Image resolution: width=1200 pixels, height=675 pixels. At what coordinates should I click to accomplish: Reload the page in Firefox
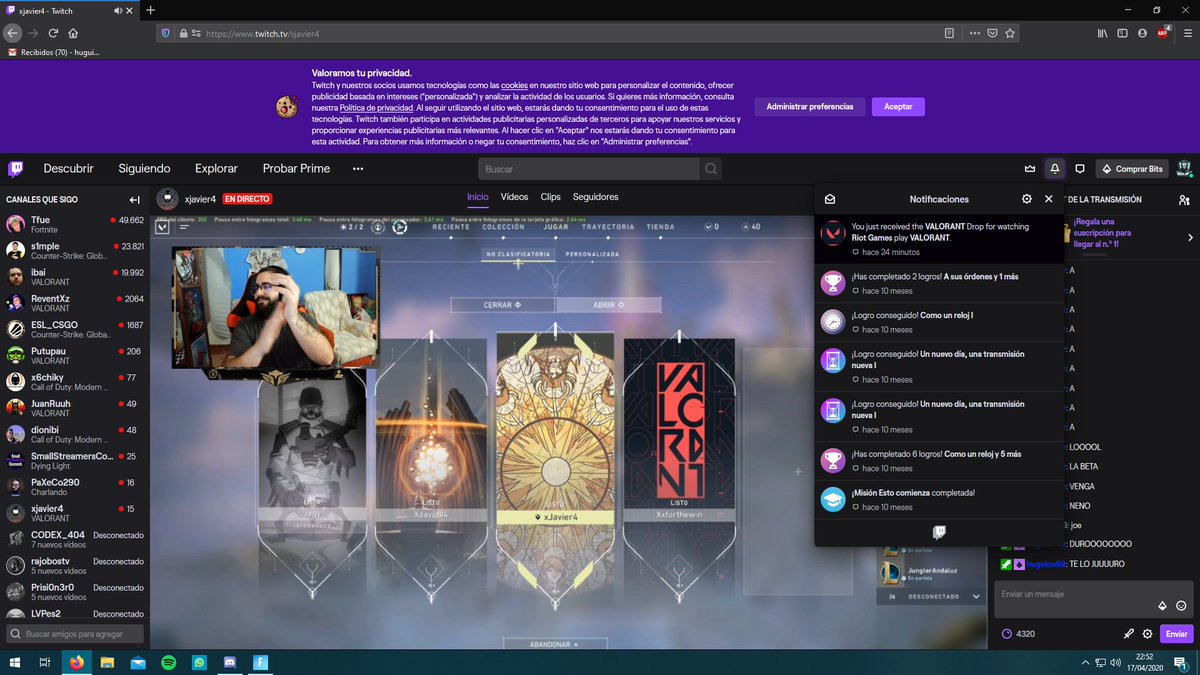tap(53, 33)
